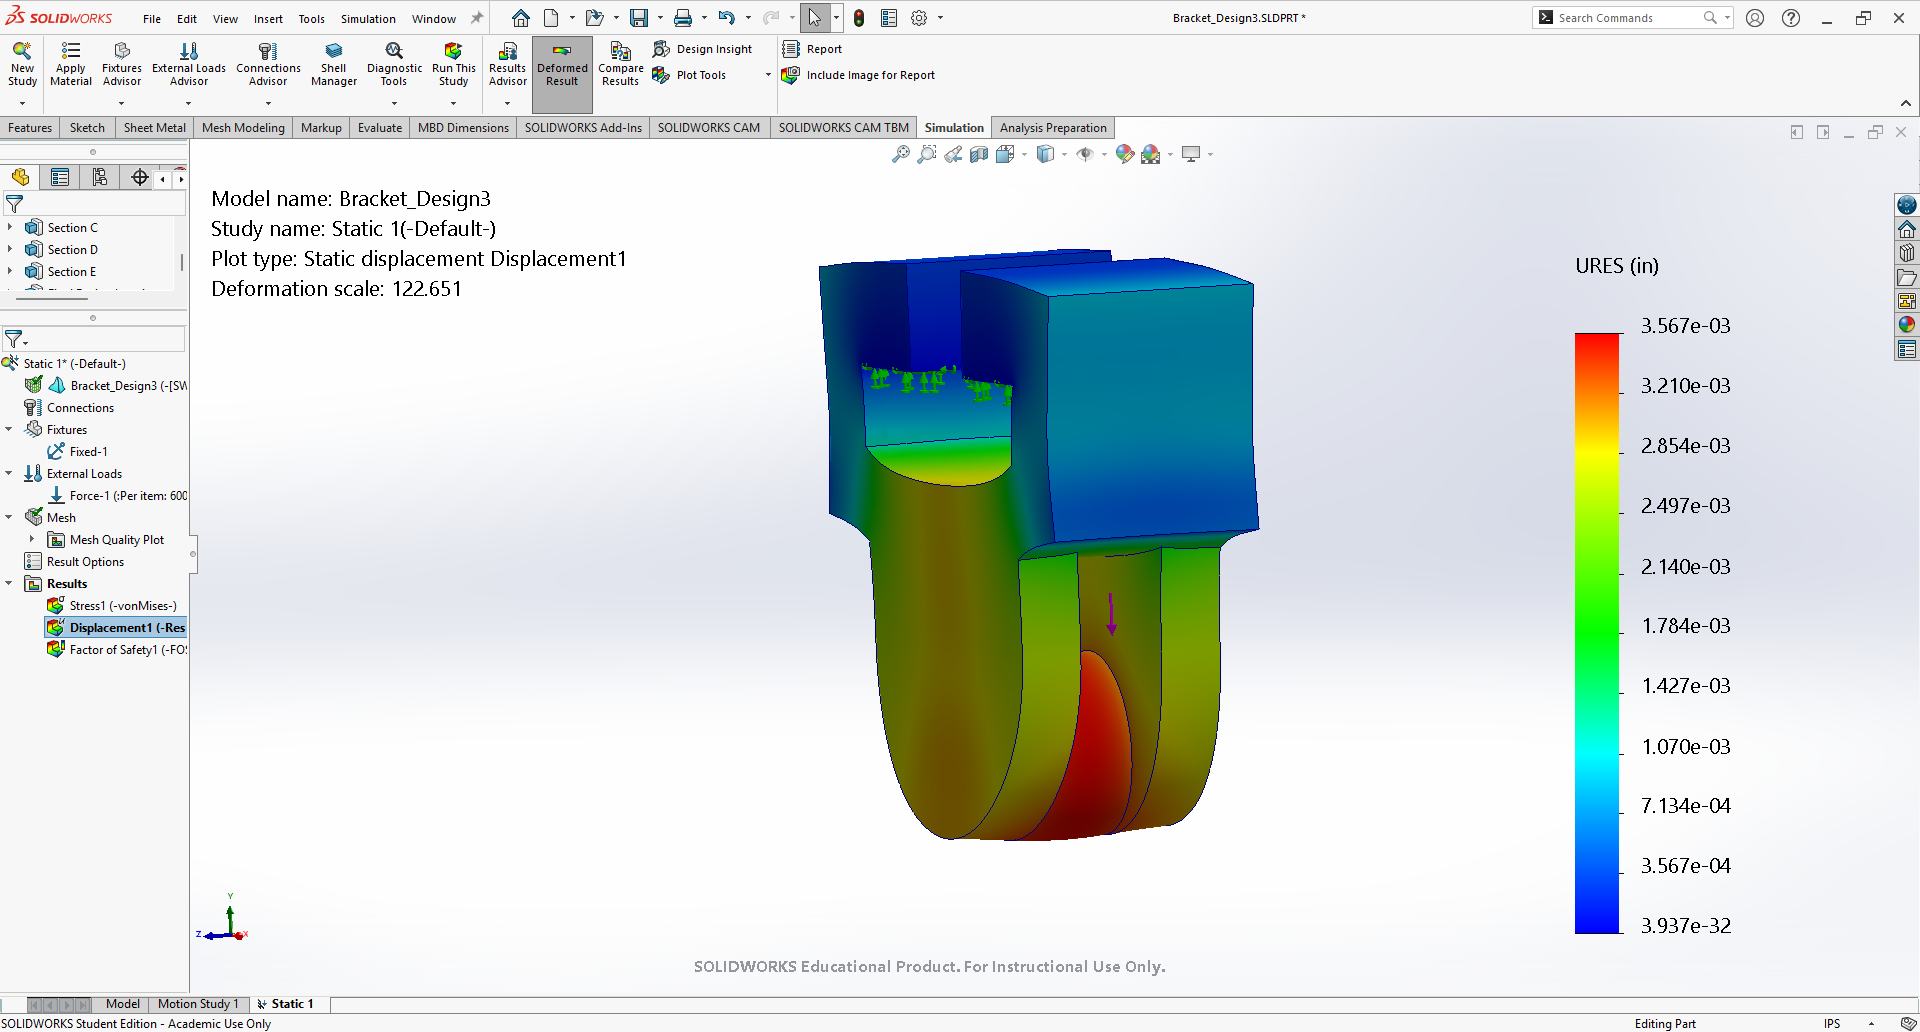Expand the Section E tree item
The height and width of the screenshot is (1032, 1920).
click(x=10, y=272)
